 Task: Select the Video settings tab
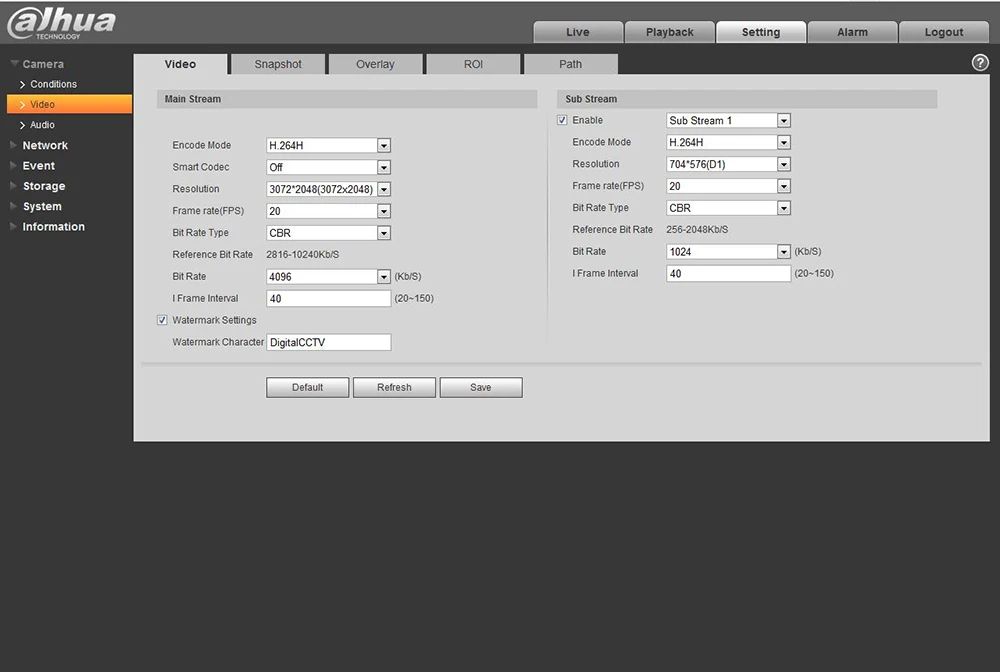pyautogui.click(x=180, y=64)
